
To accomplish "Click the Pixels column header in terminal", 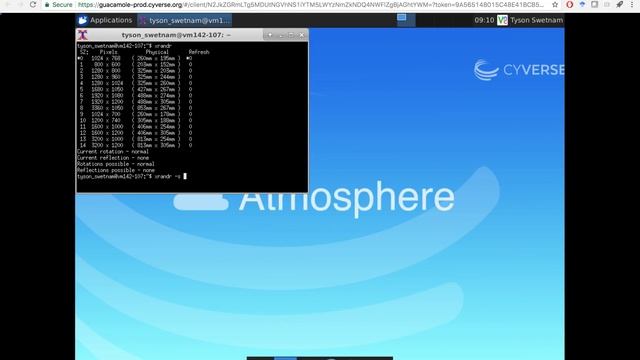I will (108, 52).
